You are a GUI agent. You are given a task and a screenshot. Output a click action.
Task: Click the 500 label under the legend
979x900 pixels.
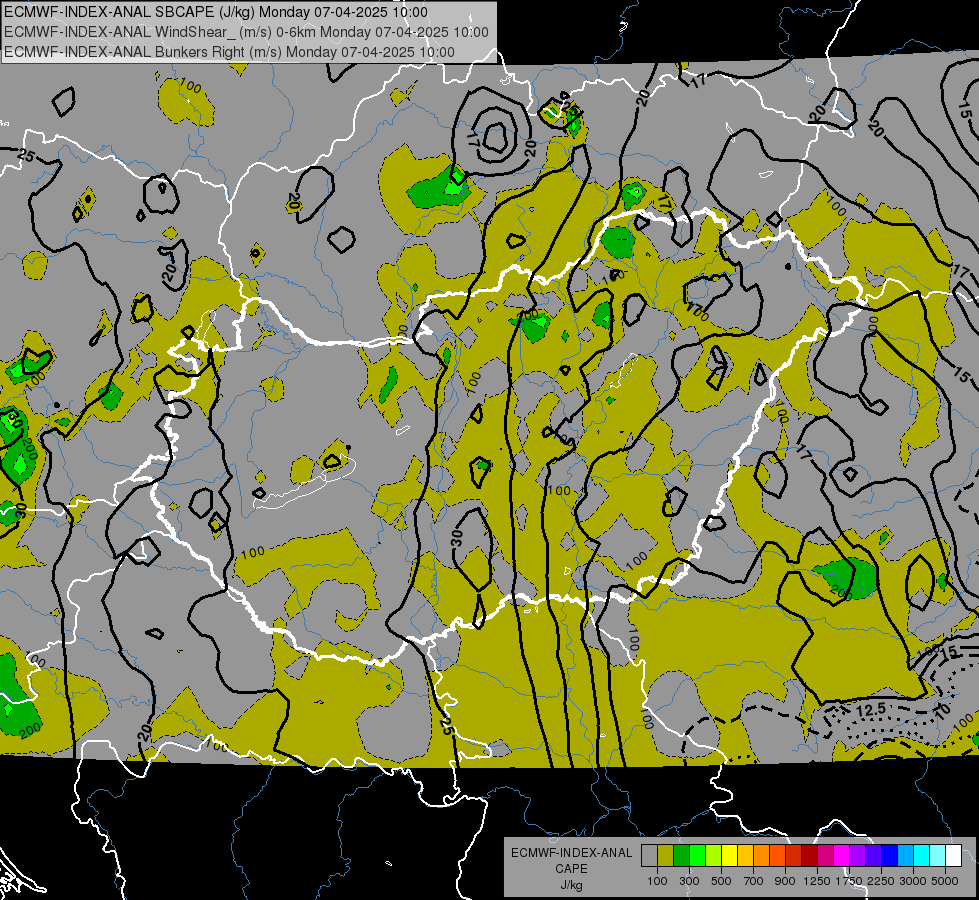721,881
